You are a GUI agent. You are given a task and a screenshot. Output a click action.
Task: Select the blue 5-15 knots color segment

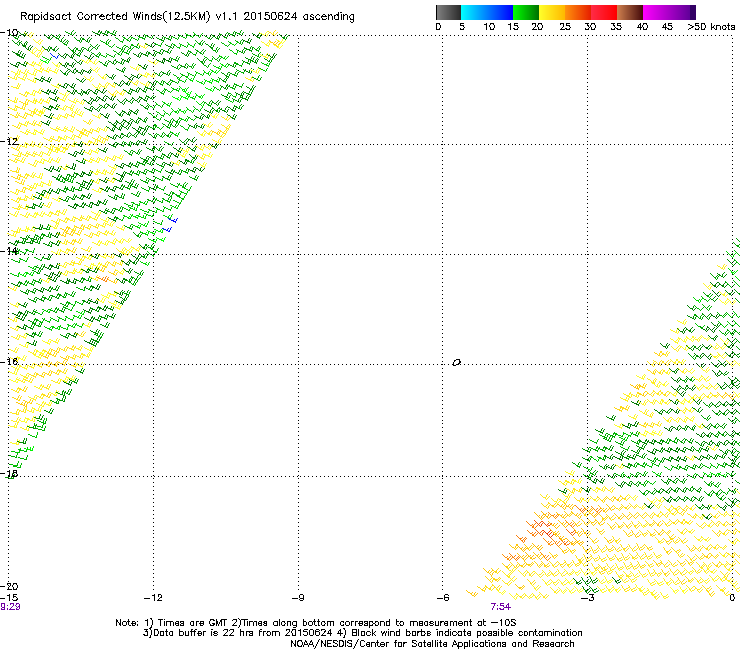[487, 12]
